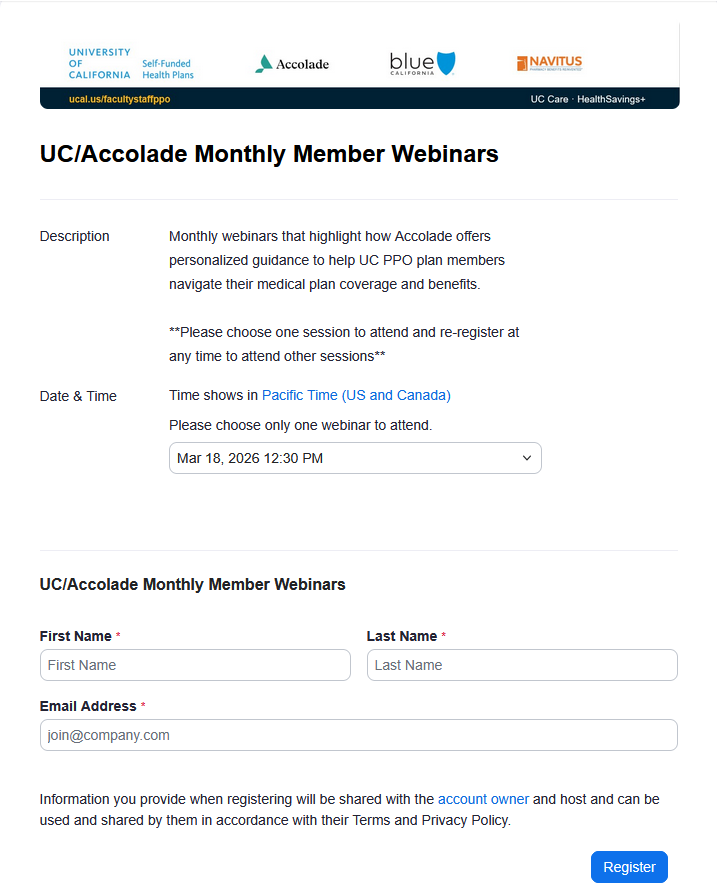Click the Email Address field label
Screen dimensions: 717x884
point(88,706)
